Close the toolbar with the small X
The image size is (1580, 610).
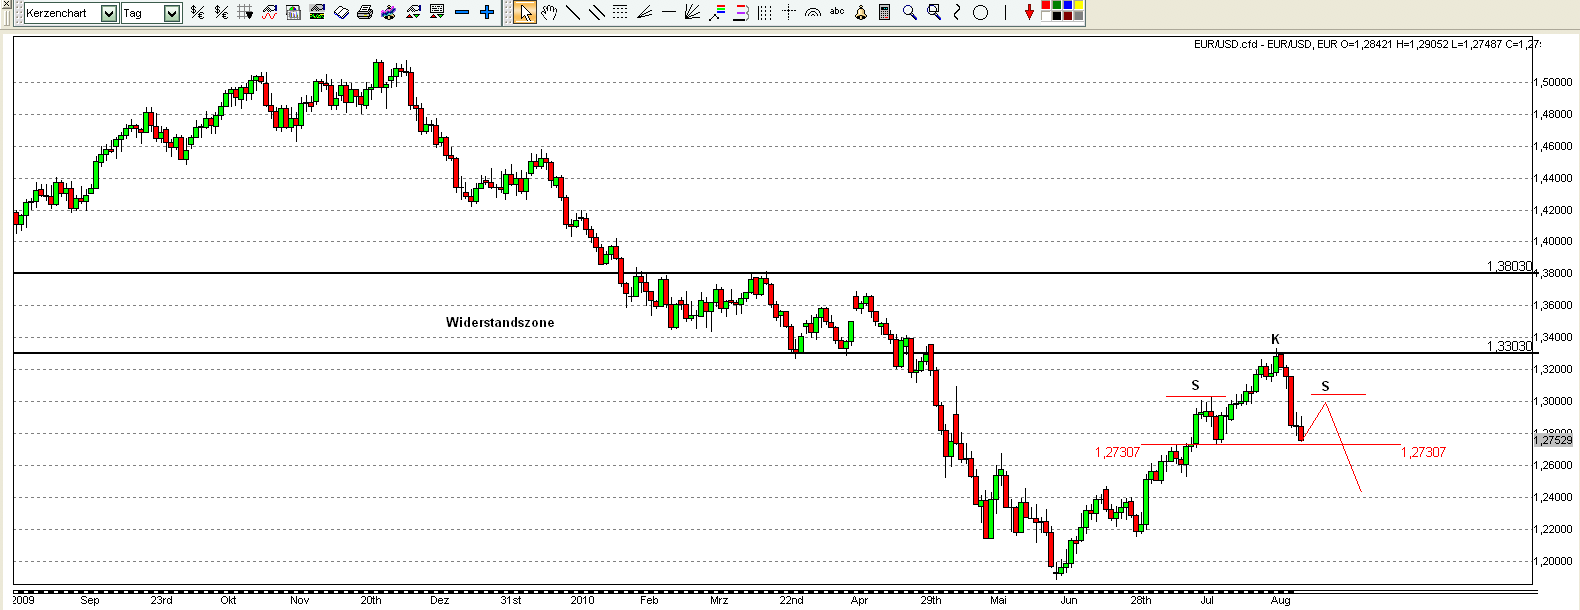coord(6,5)
